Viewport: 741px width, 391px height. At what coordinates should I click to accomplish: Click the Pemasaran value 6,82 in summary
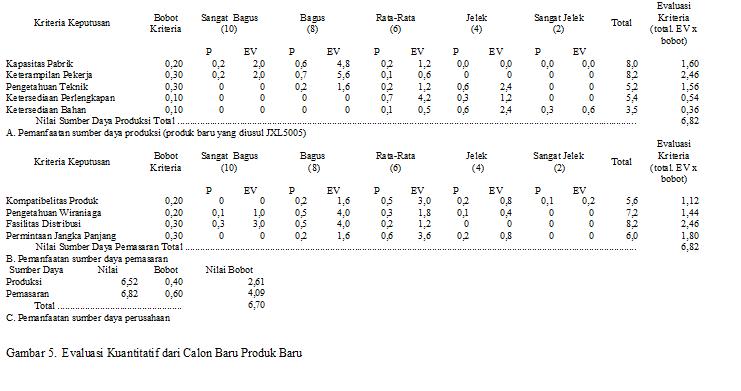[129, 294]
